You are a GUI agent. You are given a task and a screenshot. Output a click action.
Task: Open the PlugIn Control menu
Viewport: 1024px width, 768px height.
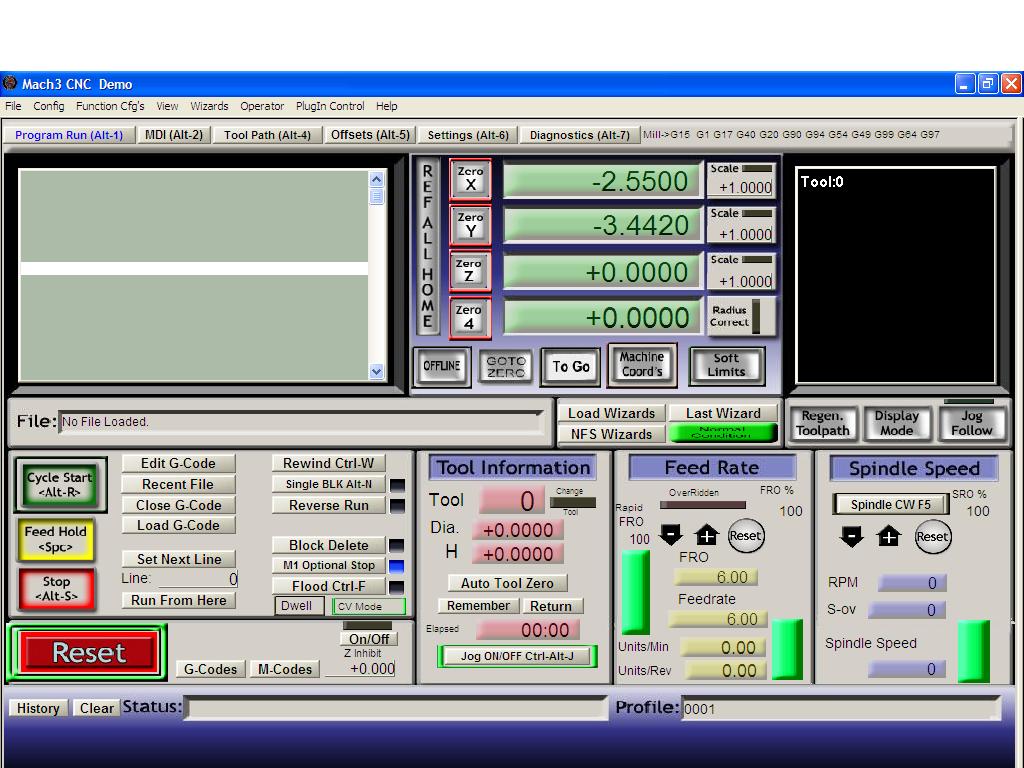330,106
